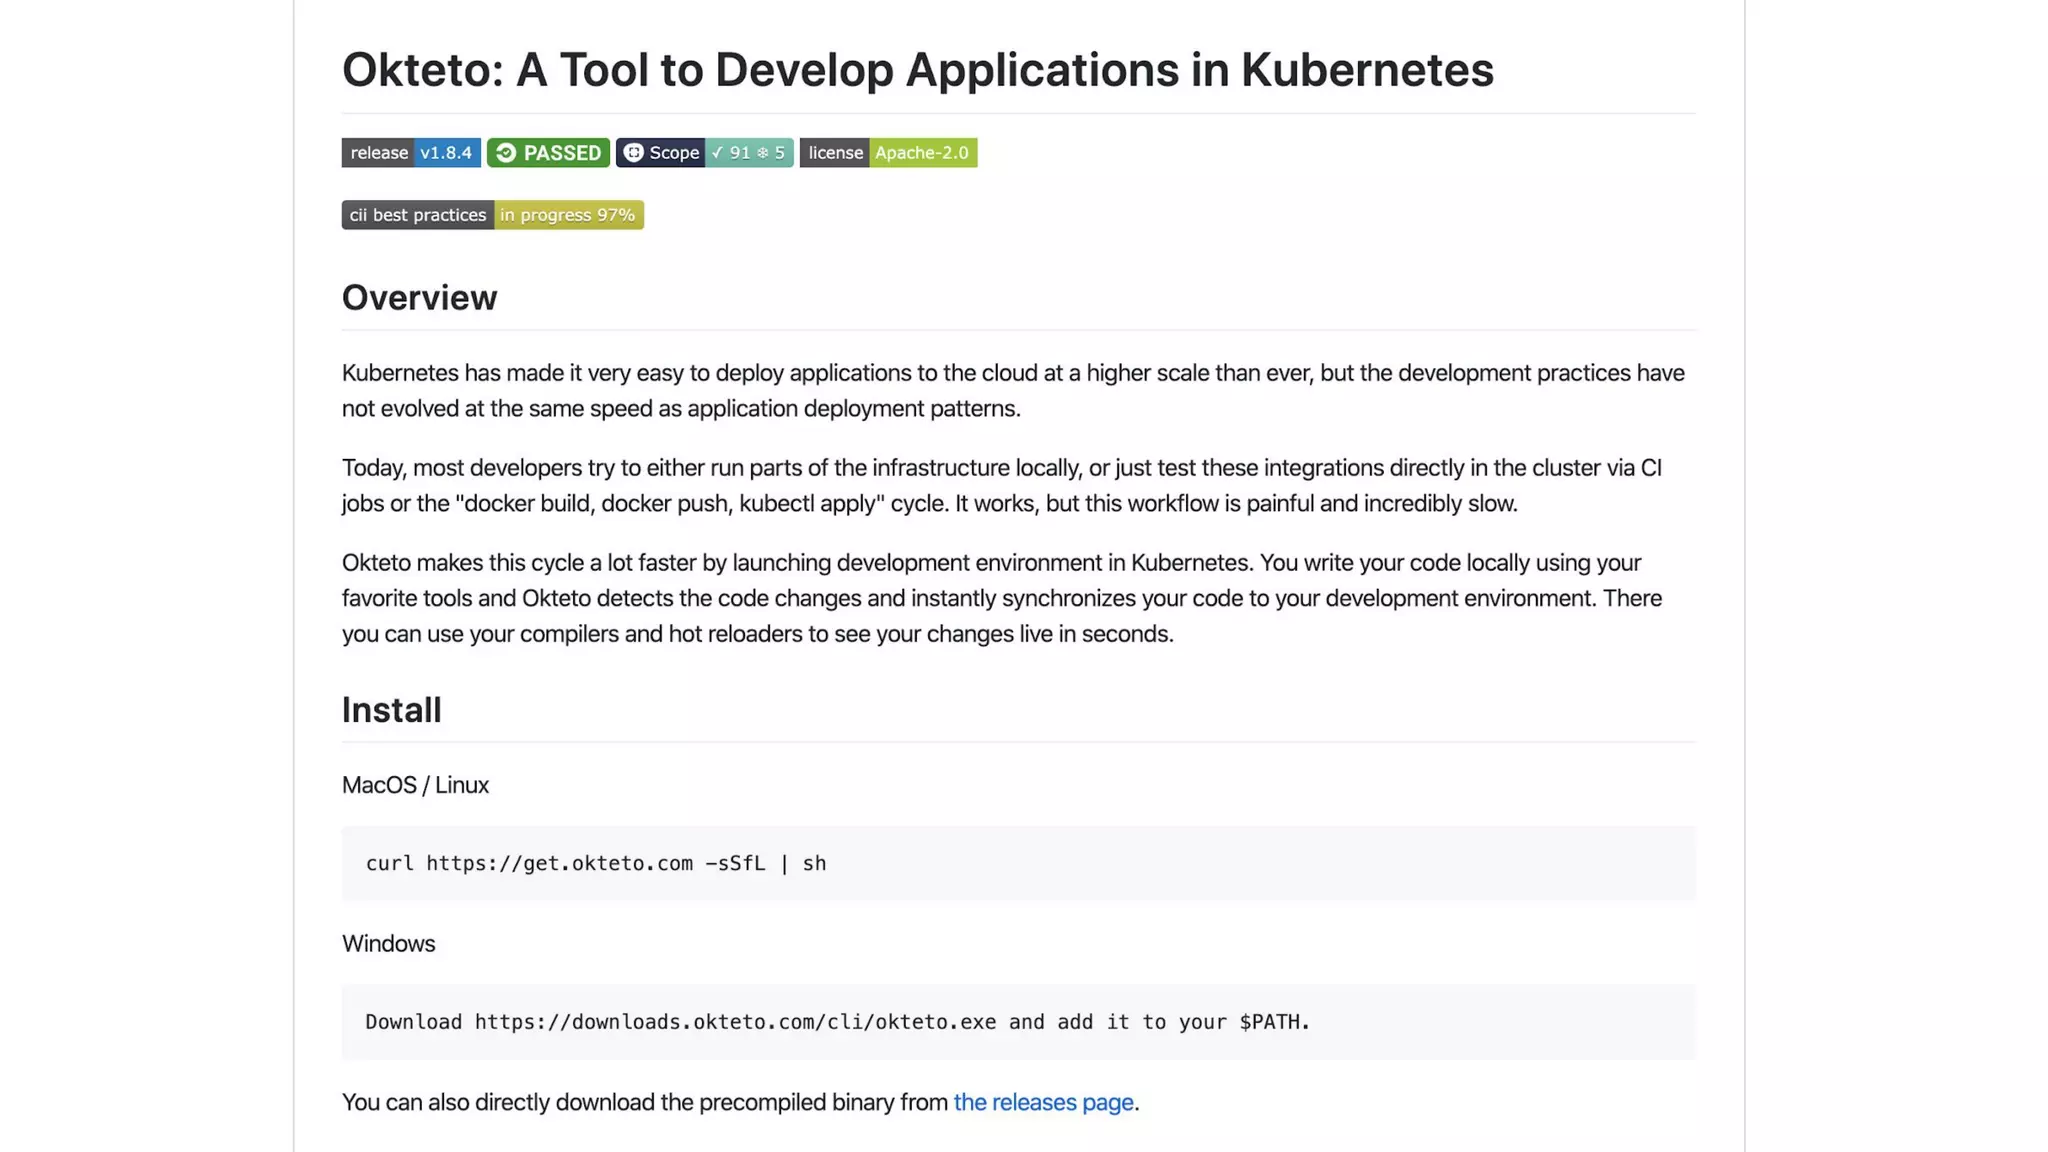Click the paragraph starting Okteto makes this cycle
This screenshot has height=1152, width=2048.
(1000, 598)
